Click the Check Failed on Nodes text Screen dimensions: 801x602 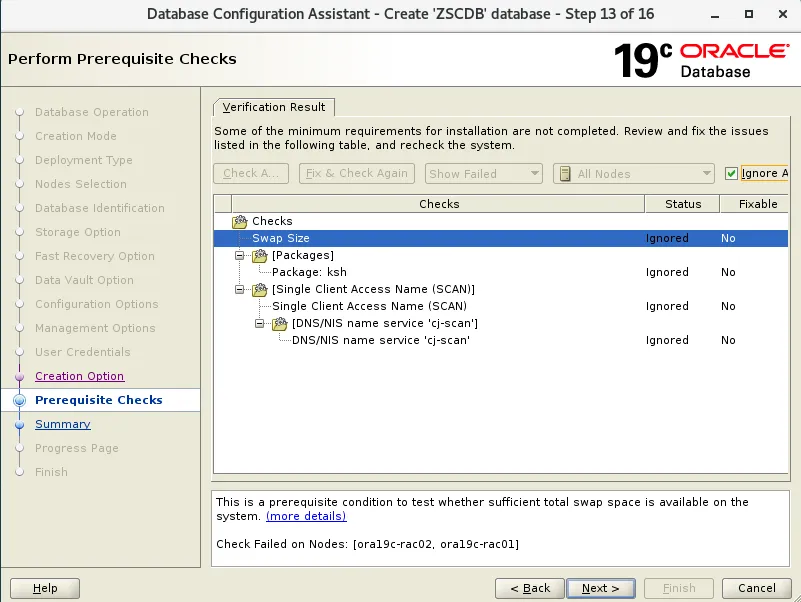pyautogui.click(x=367, y=544)
